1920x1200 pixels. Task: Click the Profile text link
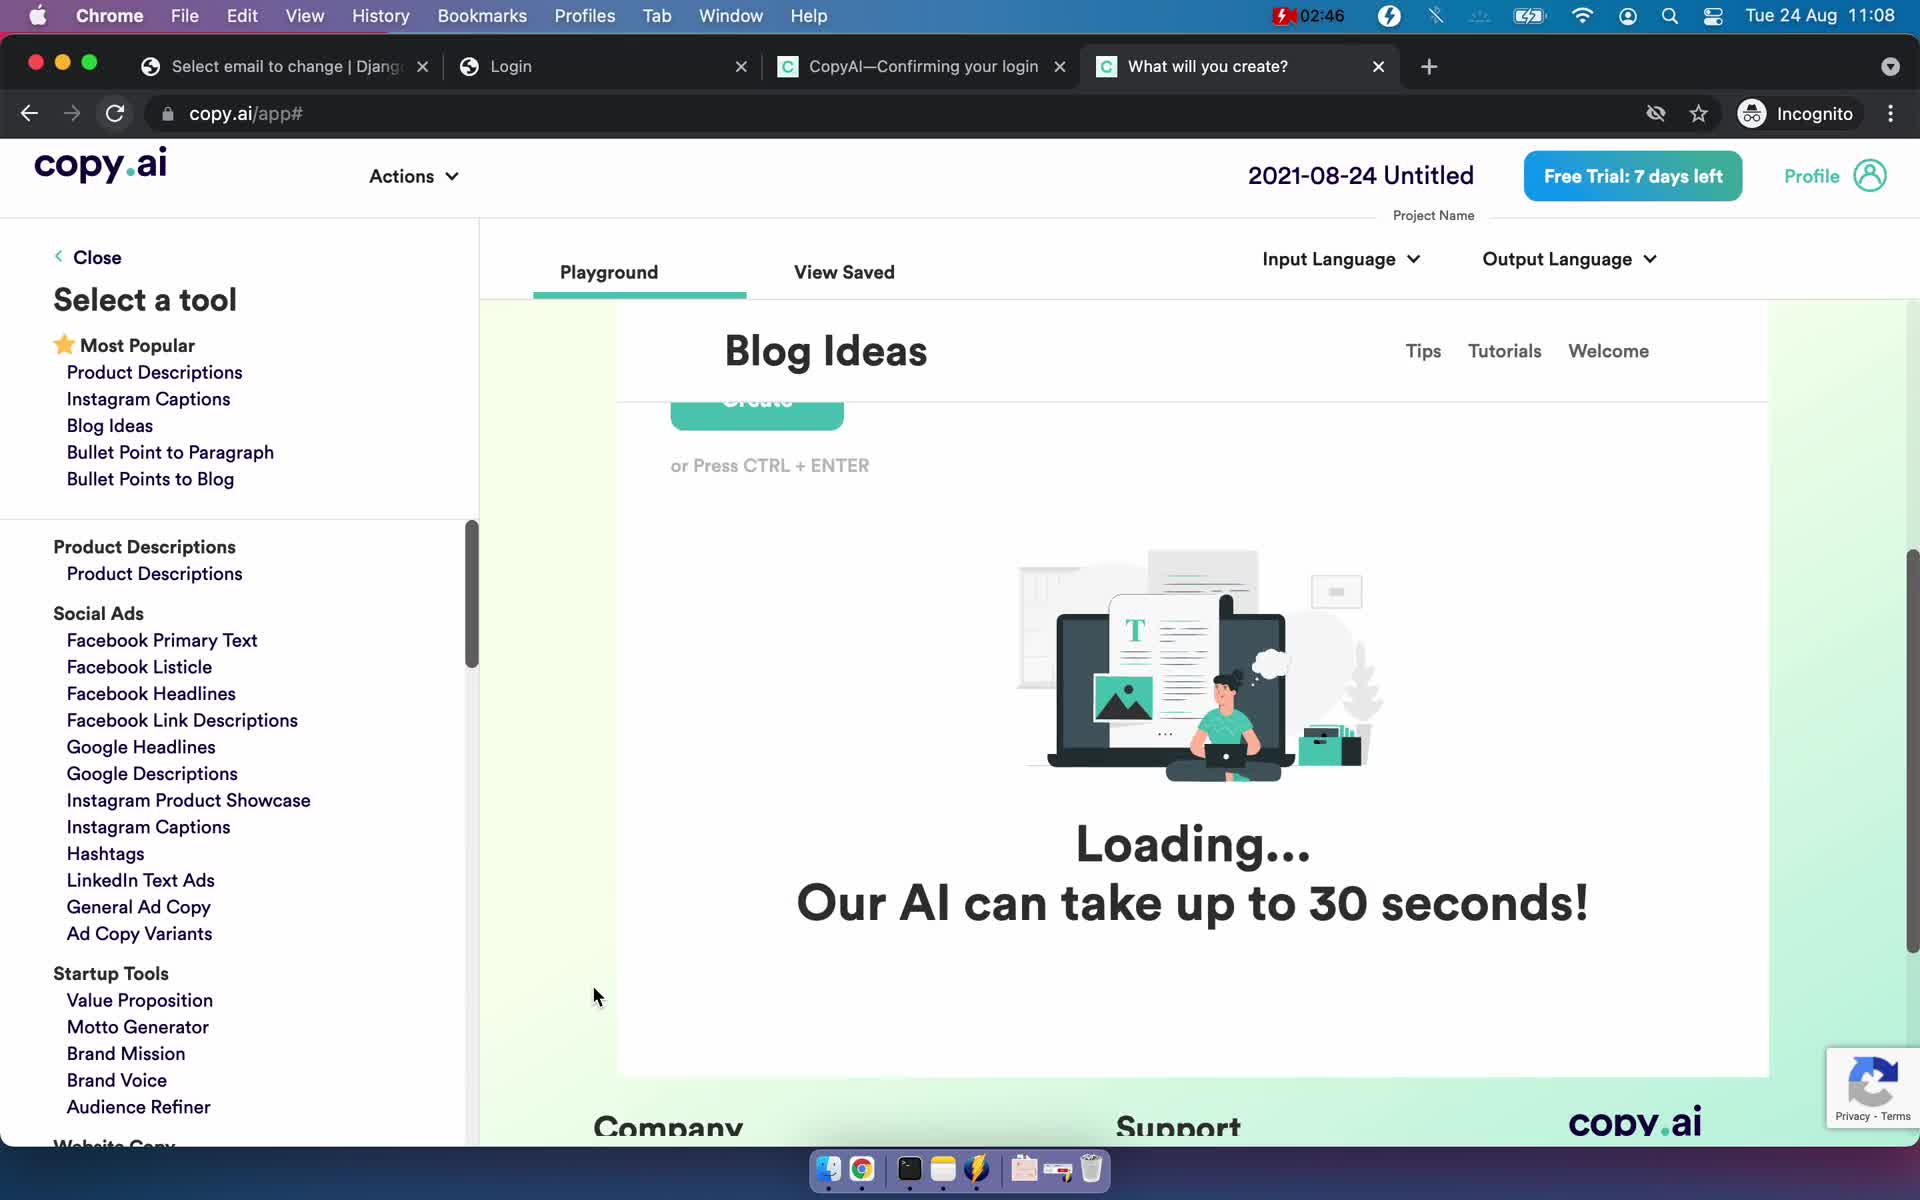(1811, 176)
